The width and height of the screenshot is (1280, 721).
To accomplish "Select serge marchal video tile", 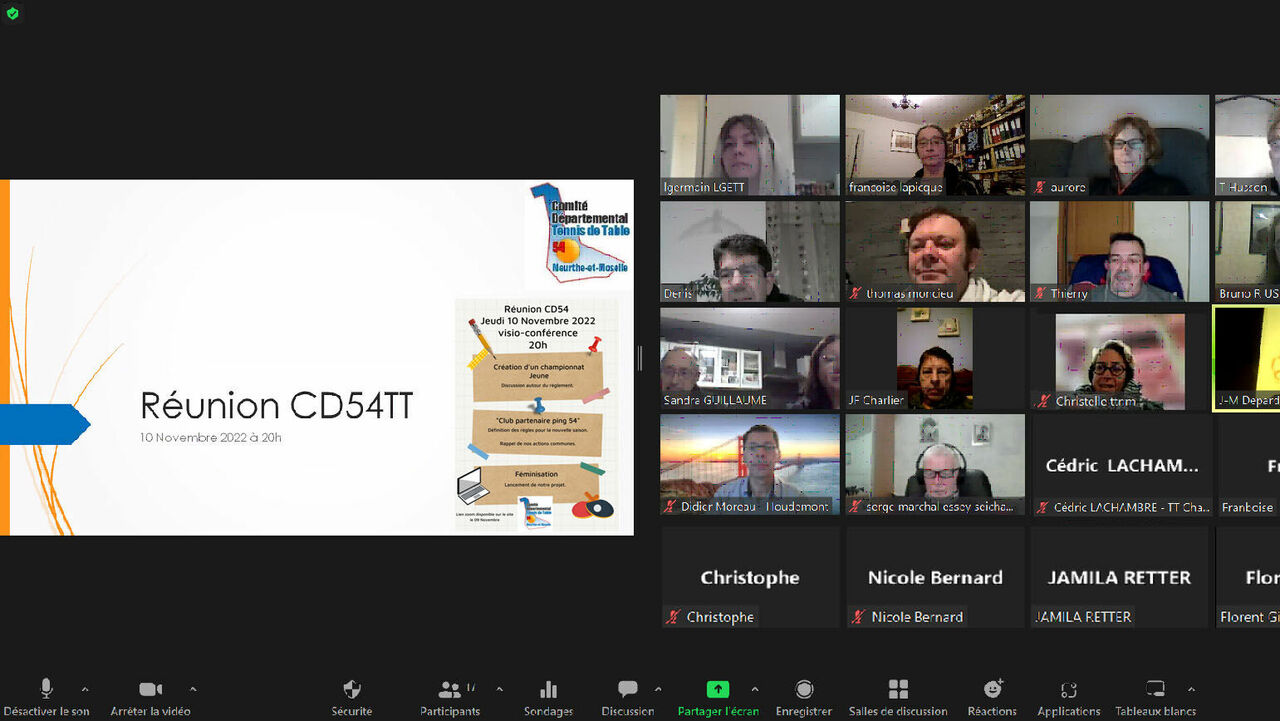I will (x=935, y=465).
